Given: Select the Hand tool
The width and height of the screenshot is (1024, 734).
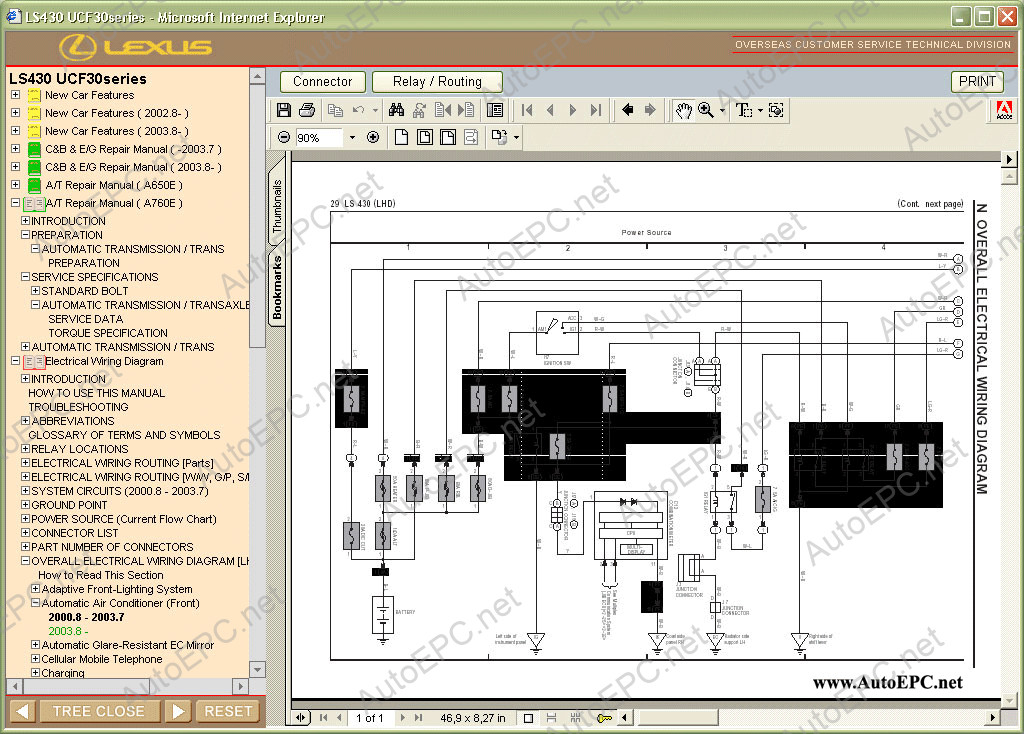Looking at the screenshot, I should point(683,110).
